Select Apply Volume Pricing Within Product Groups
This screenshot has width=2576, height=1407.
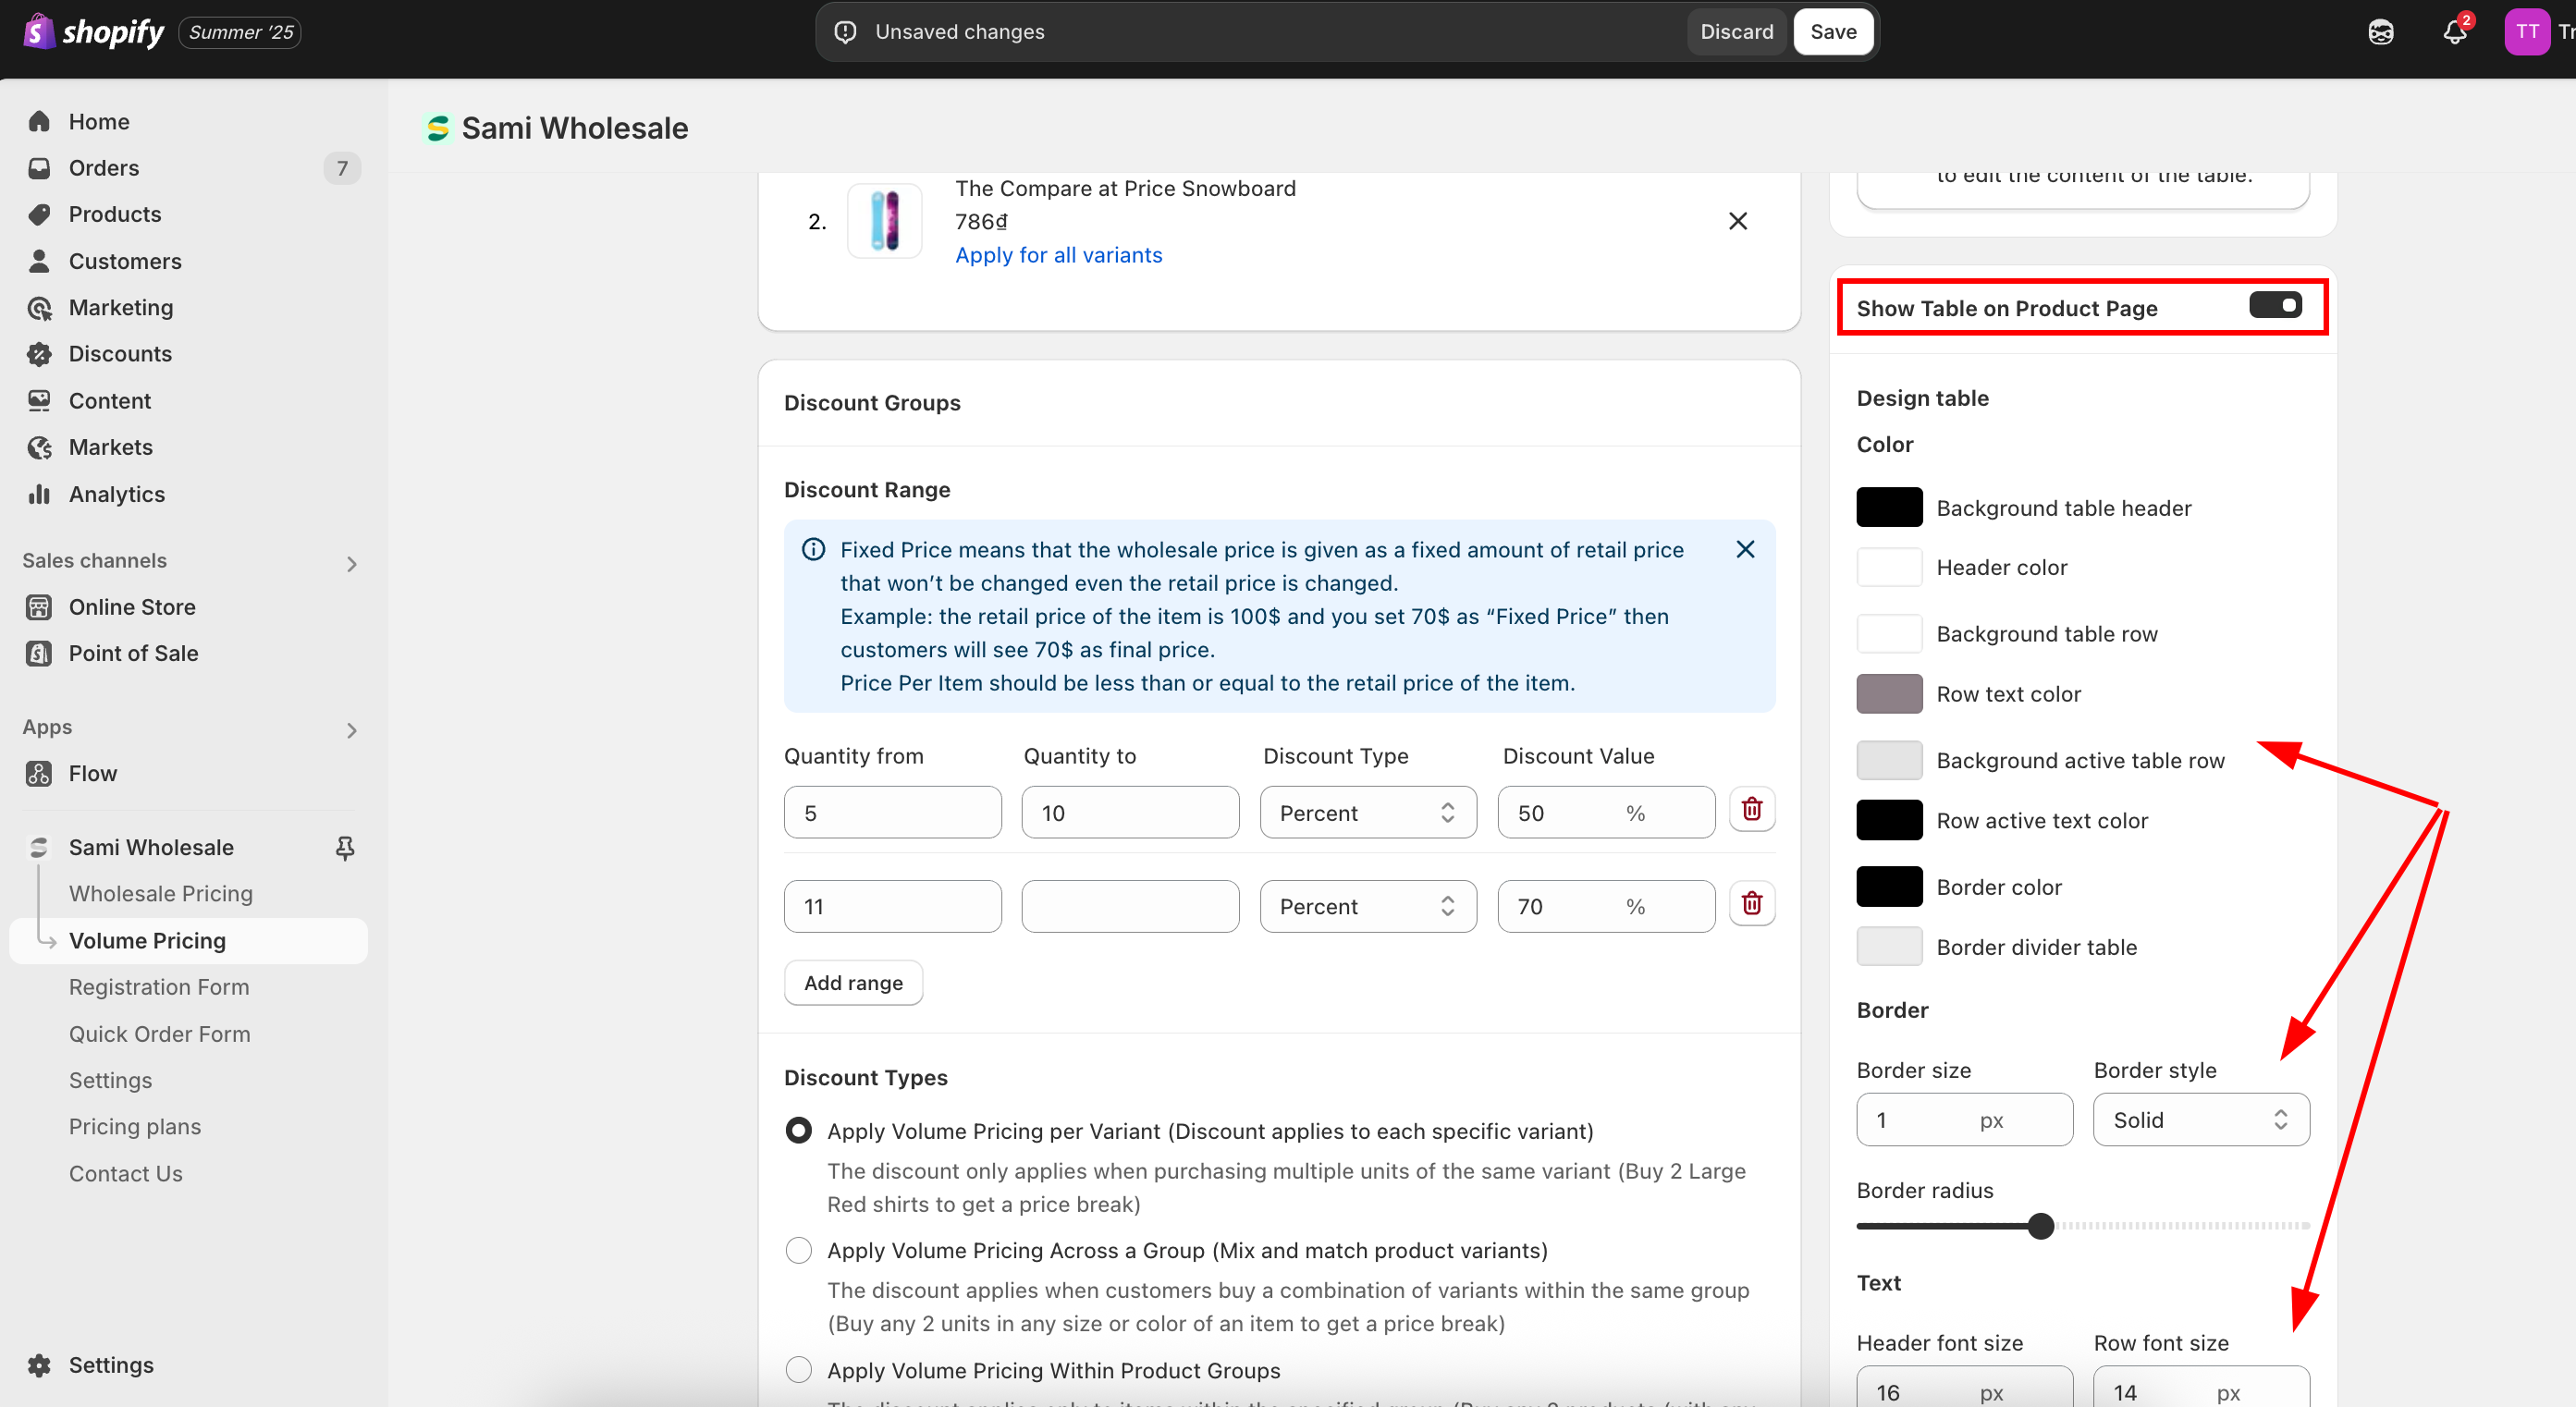pos(798,1369)
